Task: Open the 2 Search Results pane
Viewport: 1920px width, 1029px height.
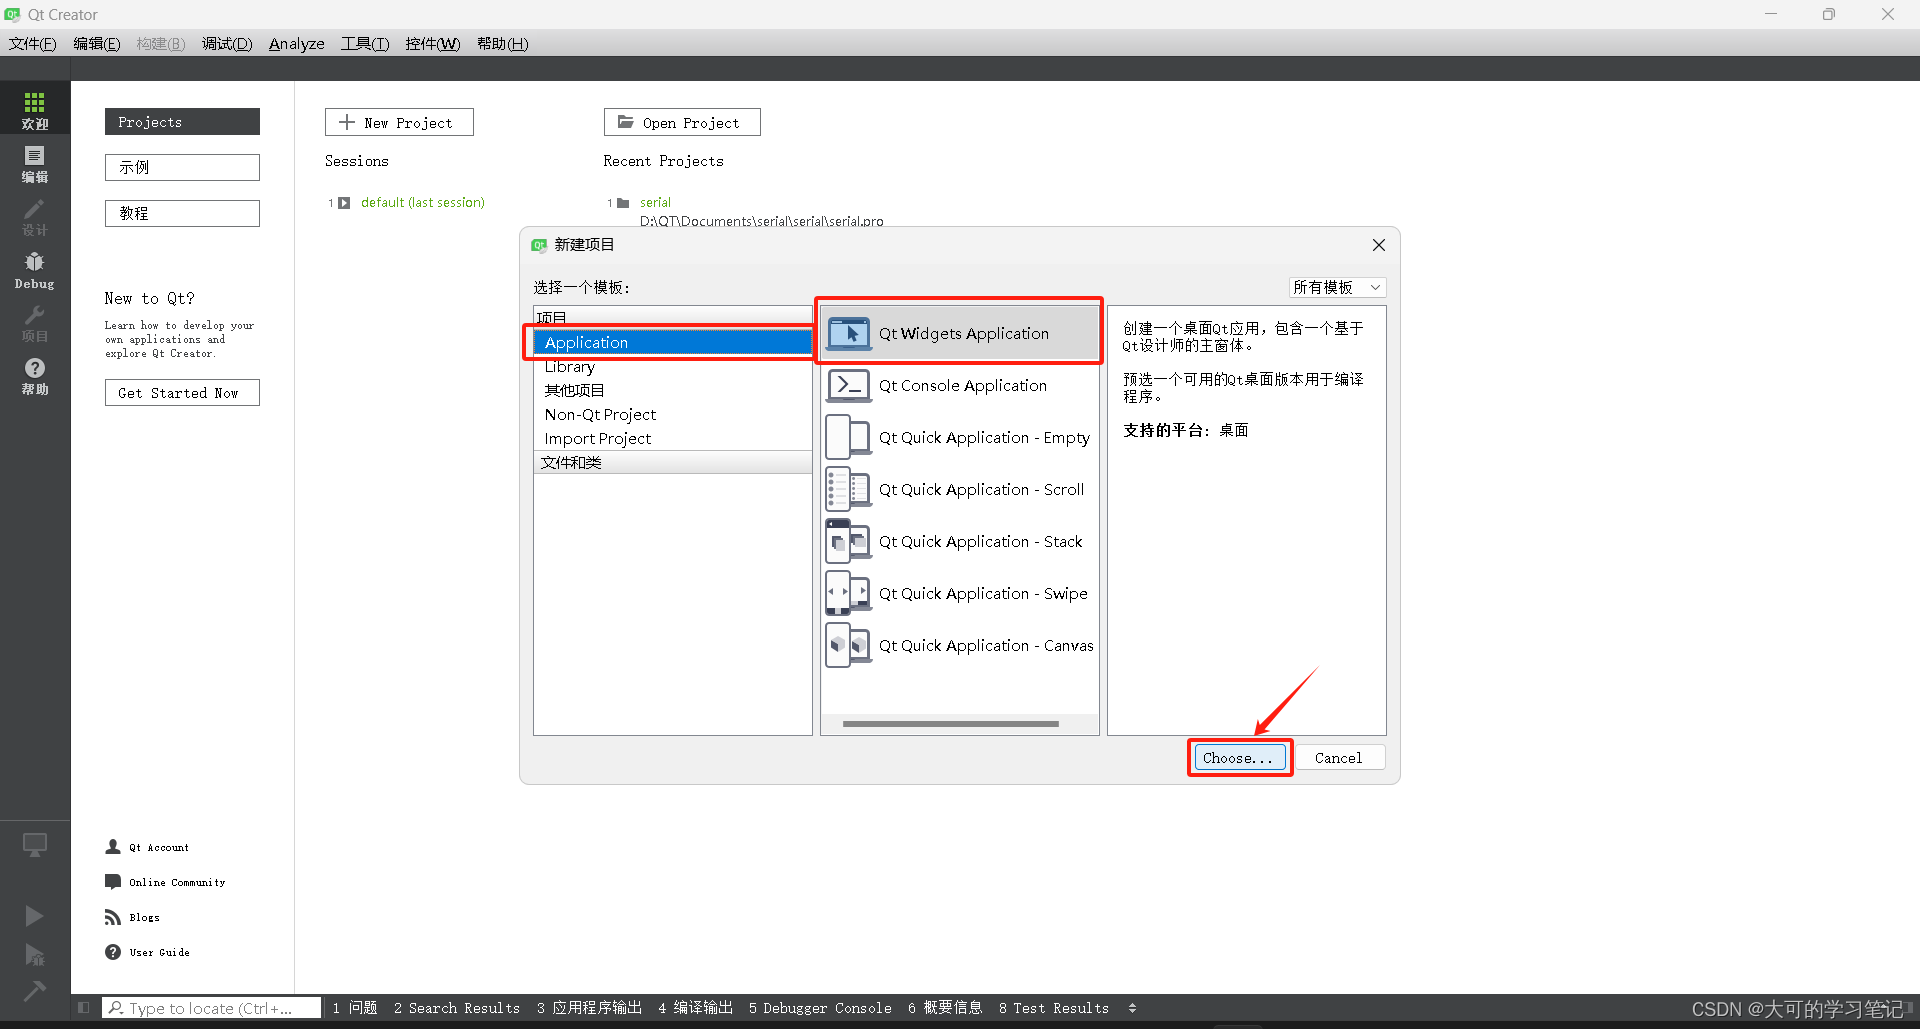Action: click(457, 1008)
